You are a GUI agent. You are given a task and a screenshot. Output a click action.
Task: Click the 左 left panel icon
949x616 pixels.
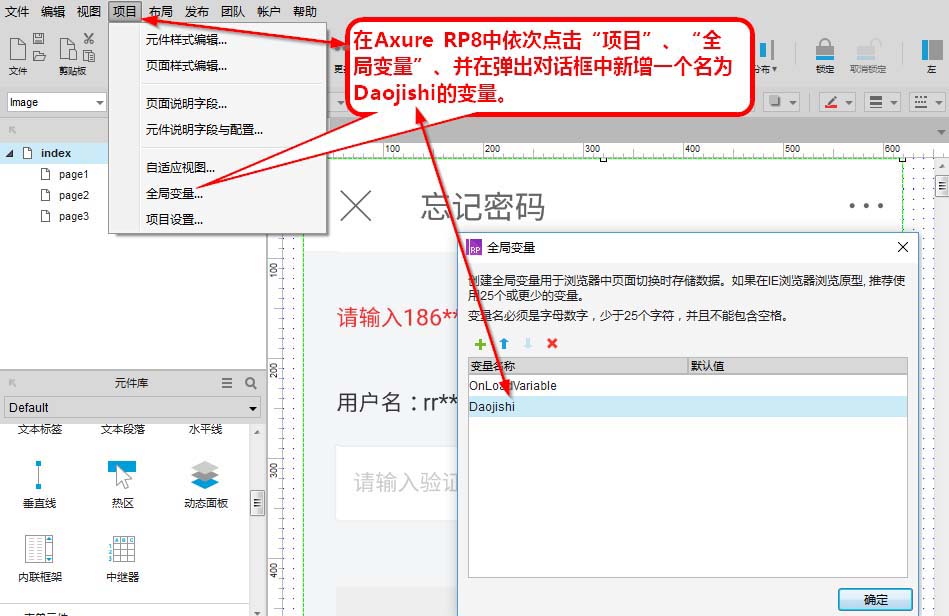(931, 50)
